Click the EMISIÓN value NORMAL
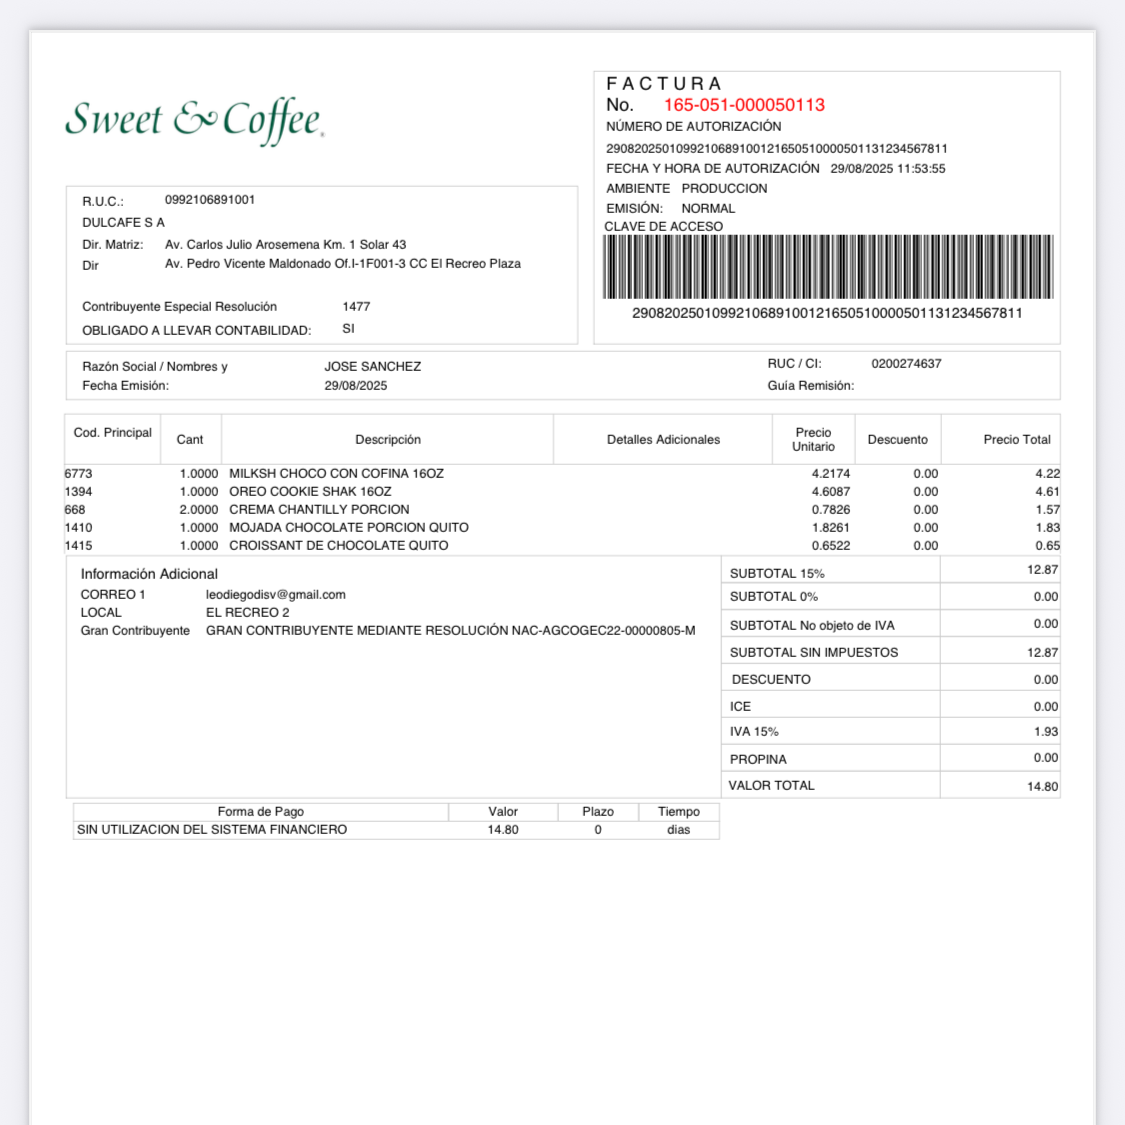The height and width of the screenshot is (1125, 1125). tap(708, 208)
